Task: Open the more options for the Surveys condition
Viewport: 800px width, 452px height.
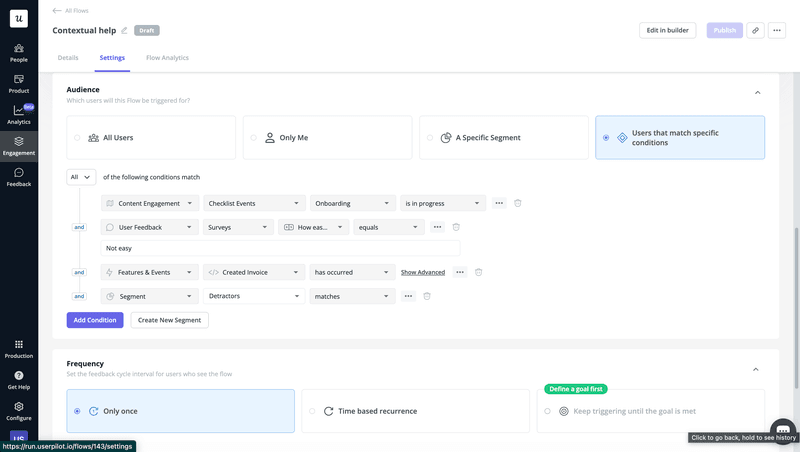Action: (437, 227)
